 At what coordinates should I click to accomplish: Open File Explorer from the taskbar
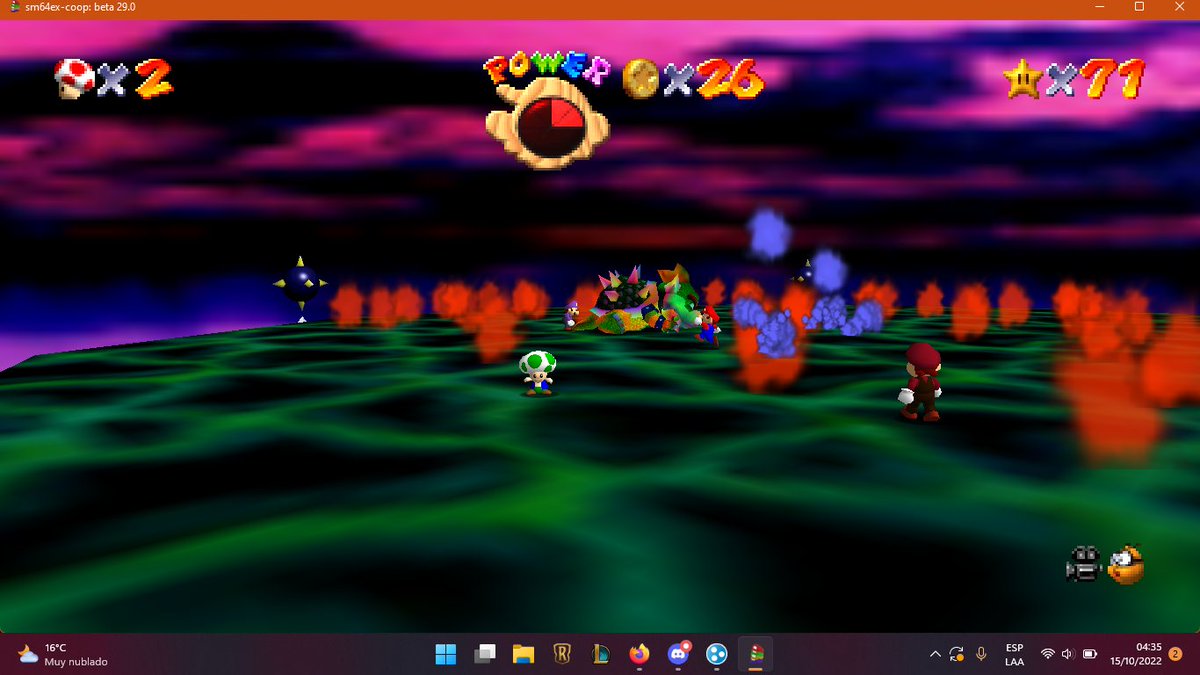(524, 655)
